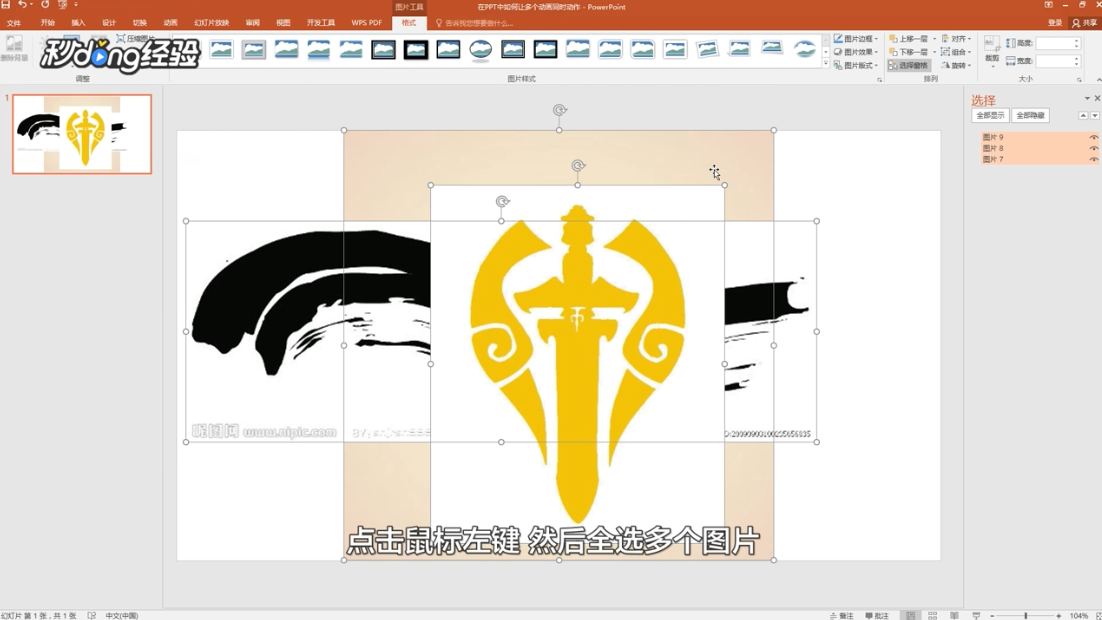
Task: Toggle the 备注 notes pane
Action: click(x=841, y=616)
